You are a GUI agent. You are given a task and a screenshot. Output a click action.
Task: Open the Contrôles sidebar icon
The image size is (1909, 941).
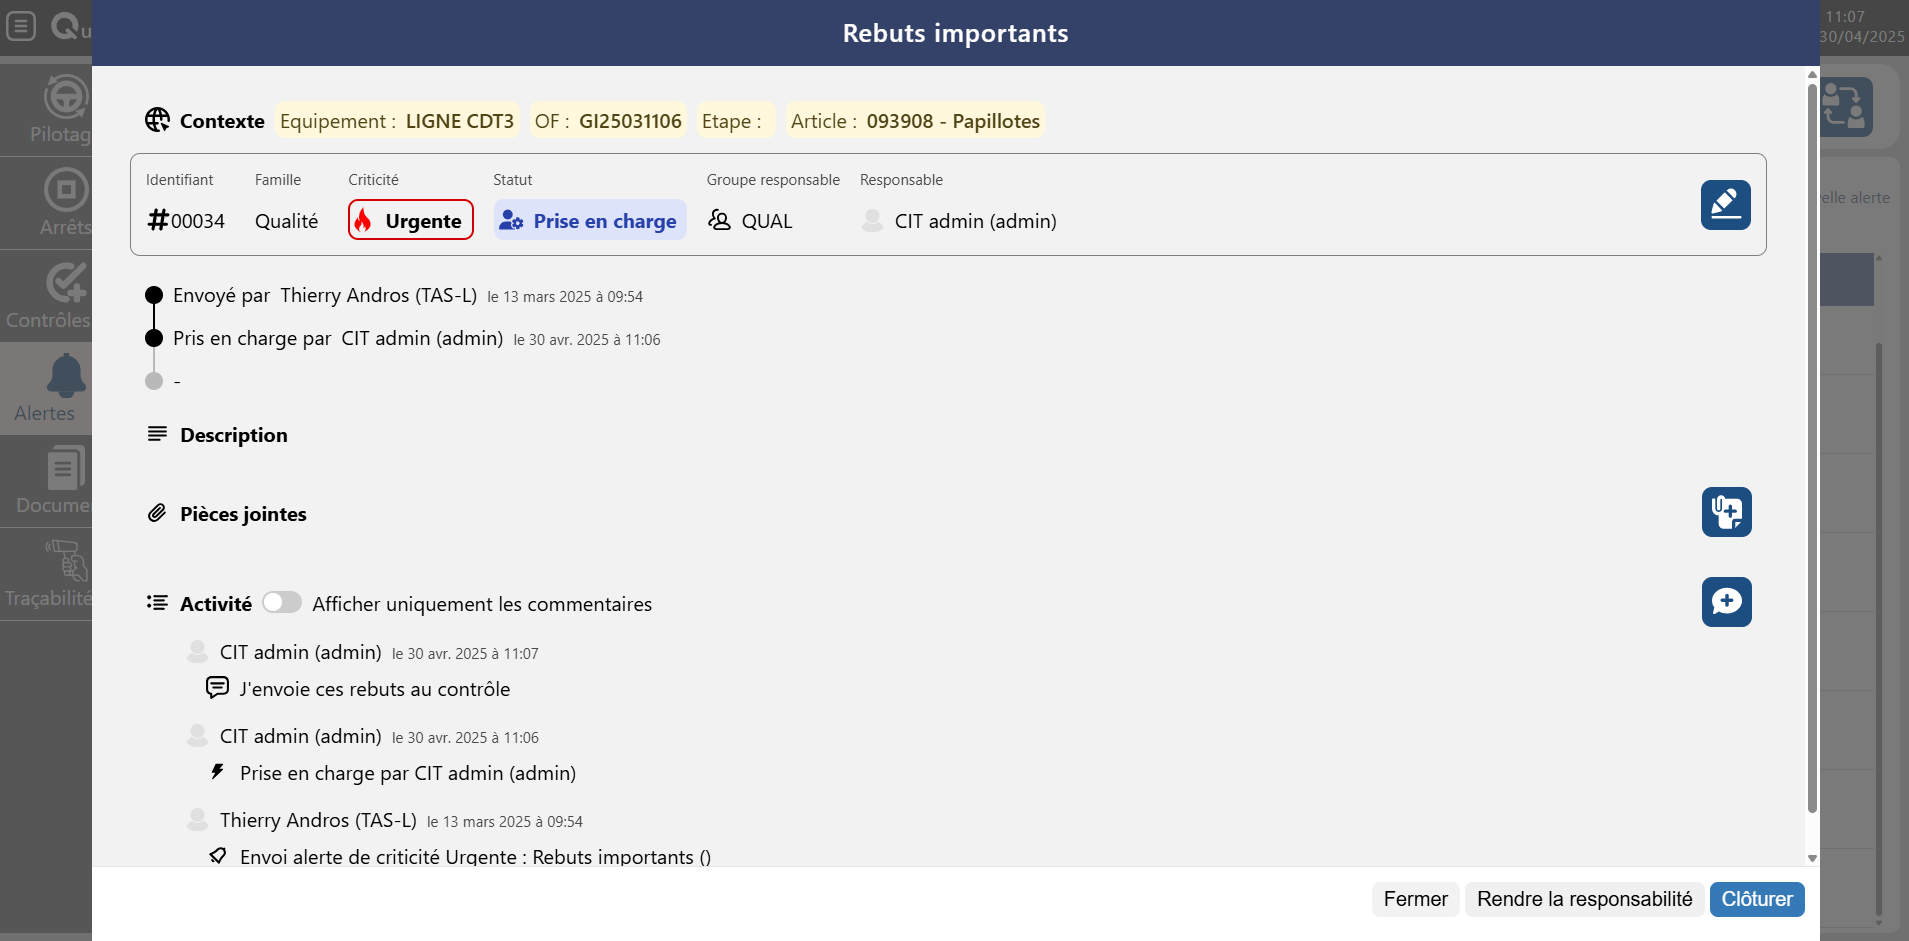point(56,295)
